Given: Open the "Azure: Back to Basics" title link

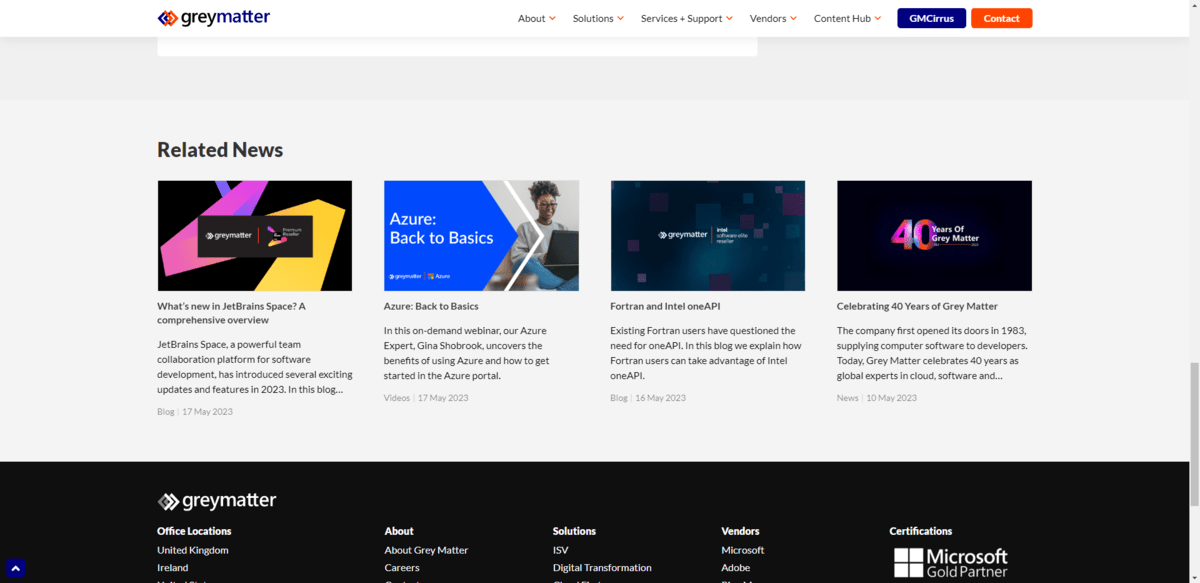Looking at the screenshot, I should (431, 306).
